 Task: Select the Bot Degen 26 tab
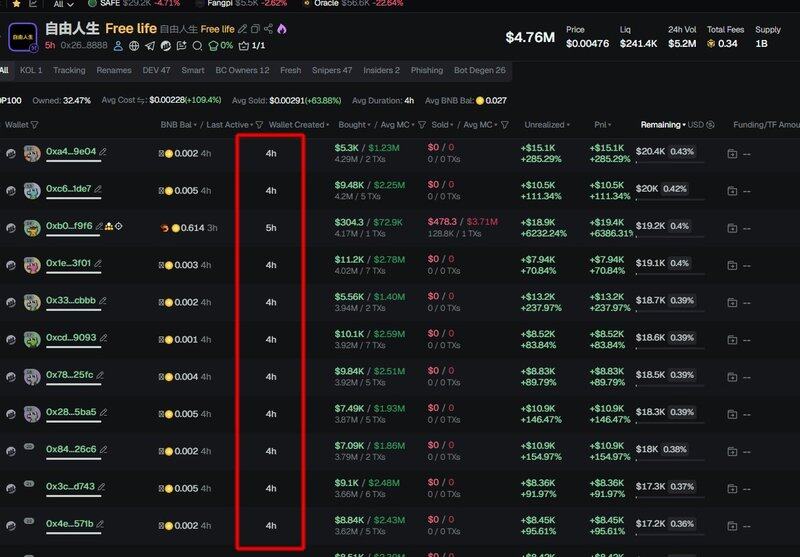tap(479, 71)
